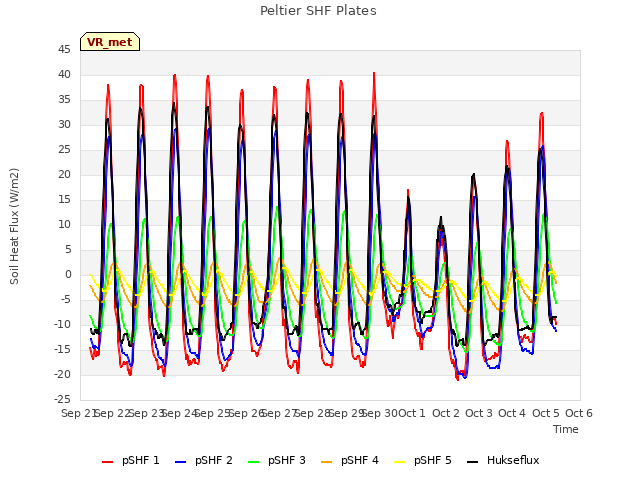640x480 pixels.
Task: Click the 0 y-axis tick label
Action: 68,275
